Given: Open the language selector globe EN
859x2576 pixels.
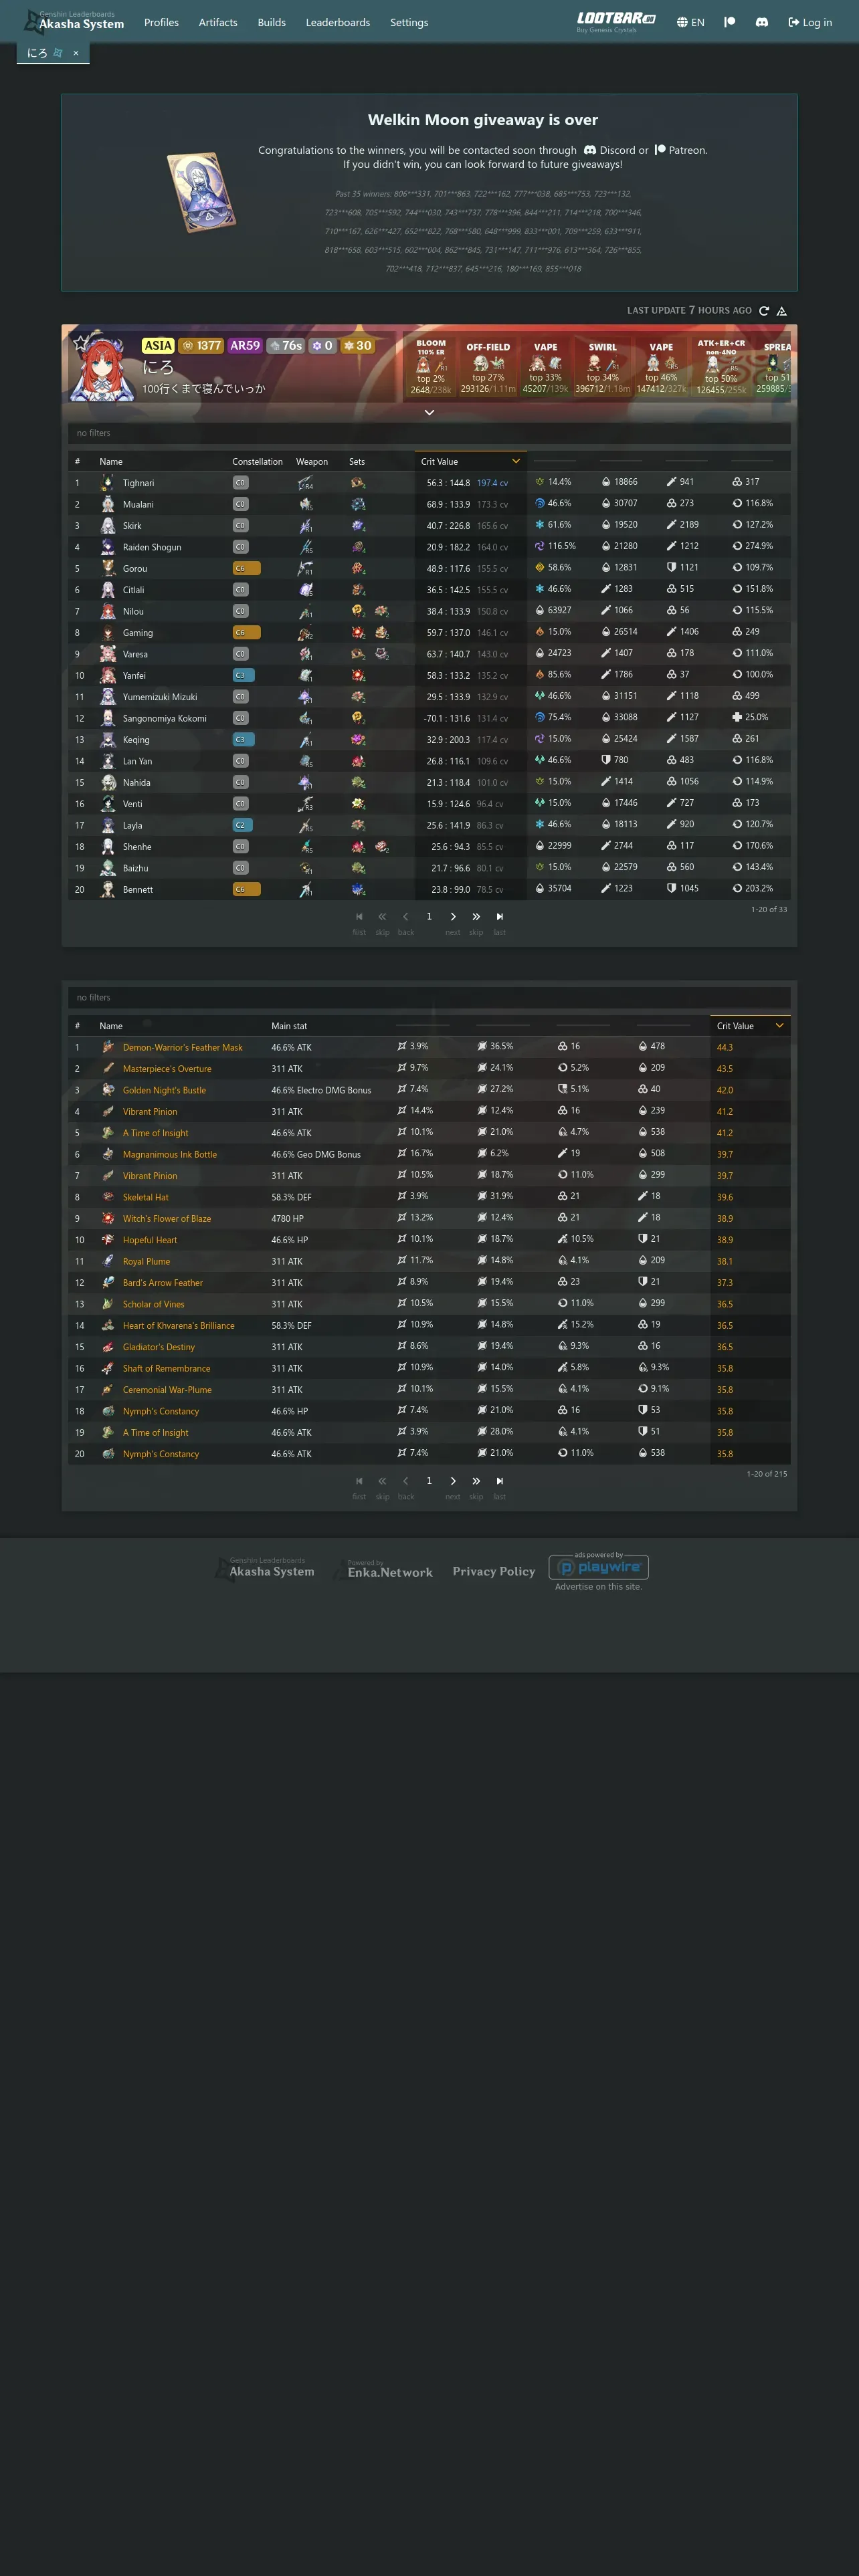Looking at the screenshot, I should [690, 22].
